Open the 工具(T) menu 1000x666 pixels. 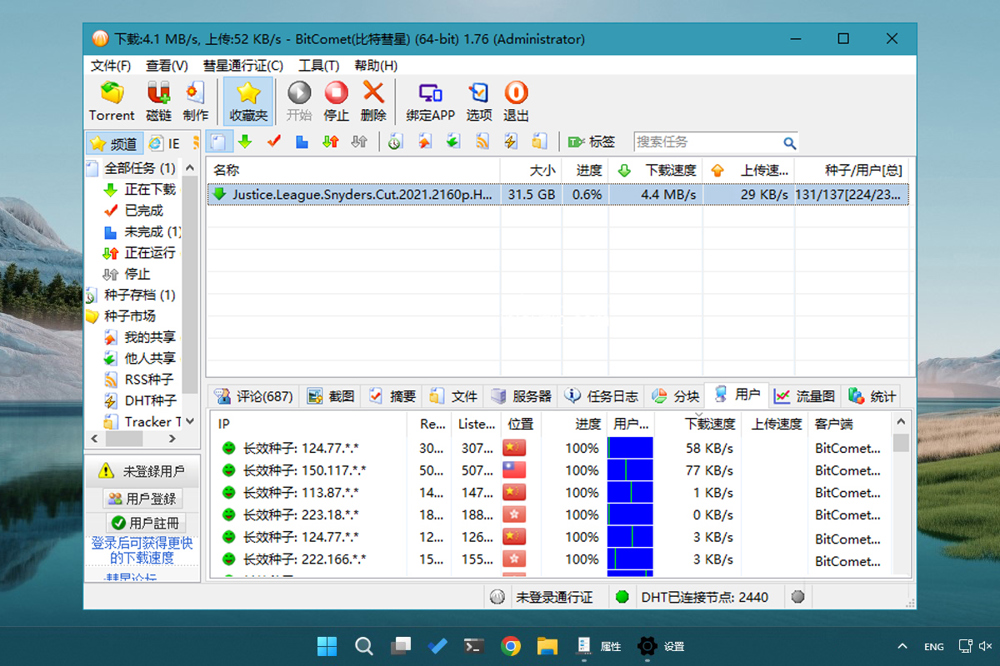tap(318, 66)
